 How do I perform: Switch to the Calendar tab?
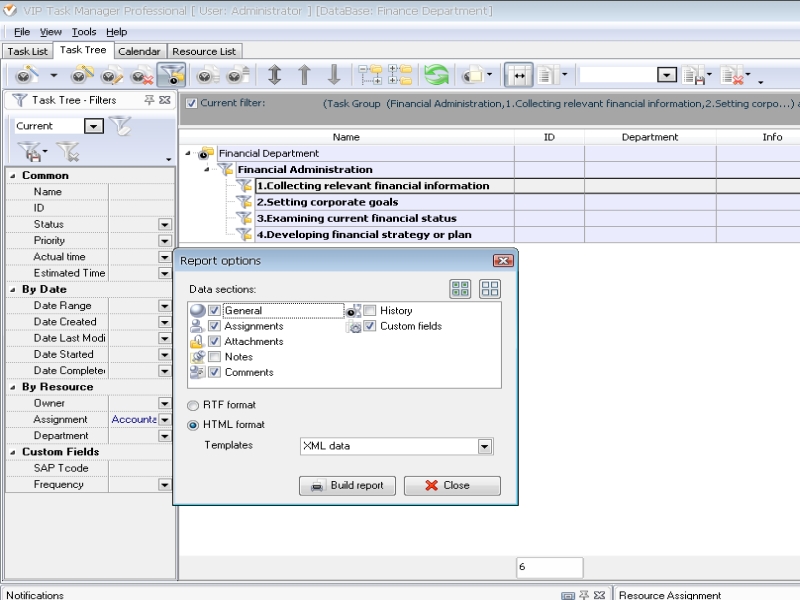point(138,51)
